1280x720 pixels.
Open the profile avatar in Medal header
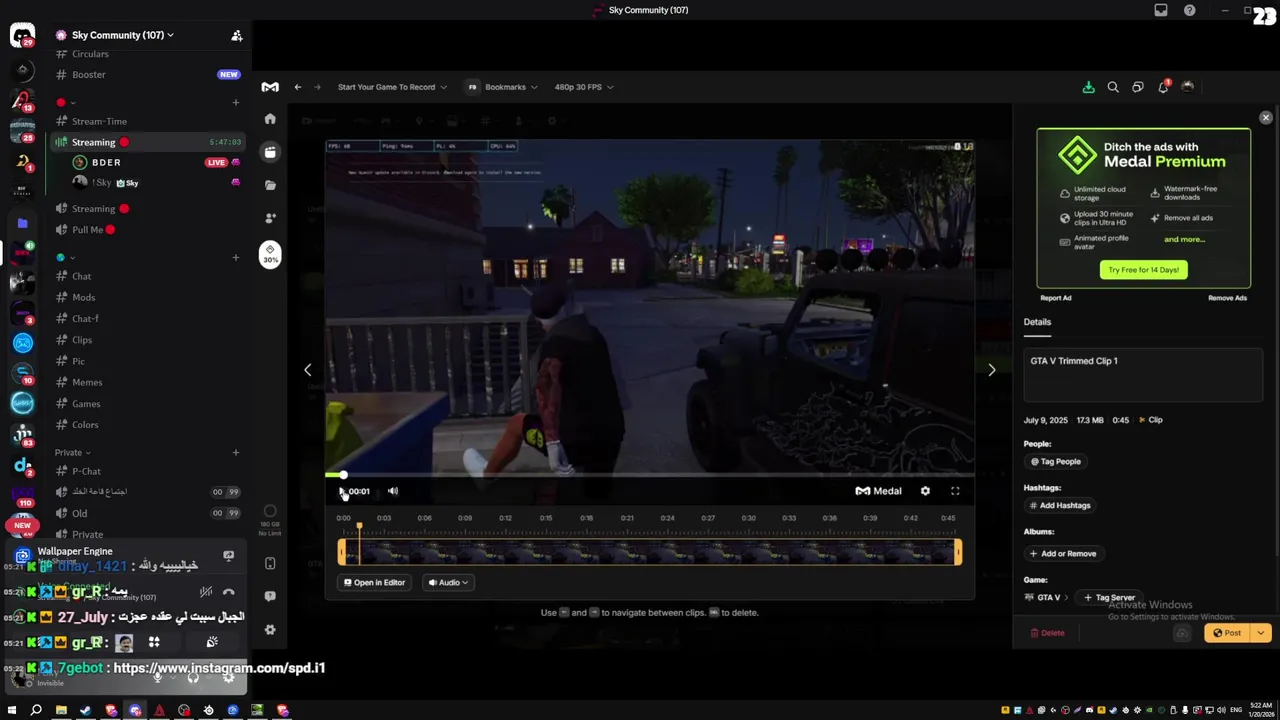1187,87
